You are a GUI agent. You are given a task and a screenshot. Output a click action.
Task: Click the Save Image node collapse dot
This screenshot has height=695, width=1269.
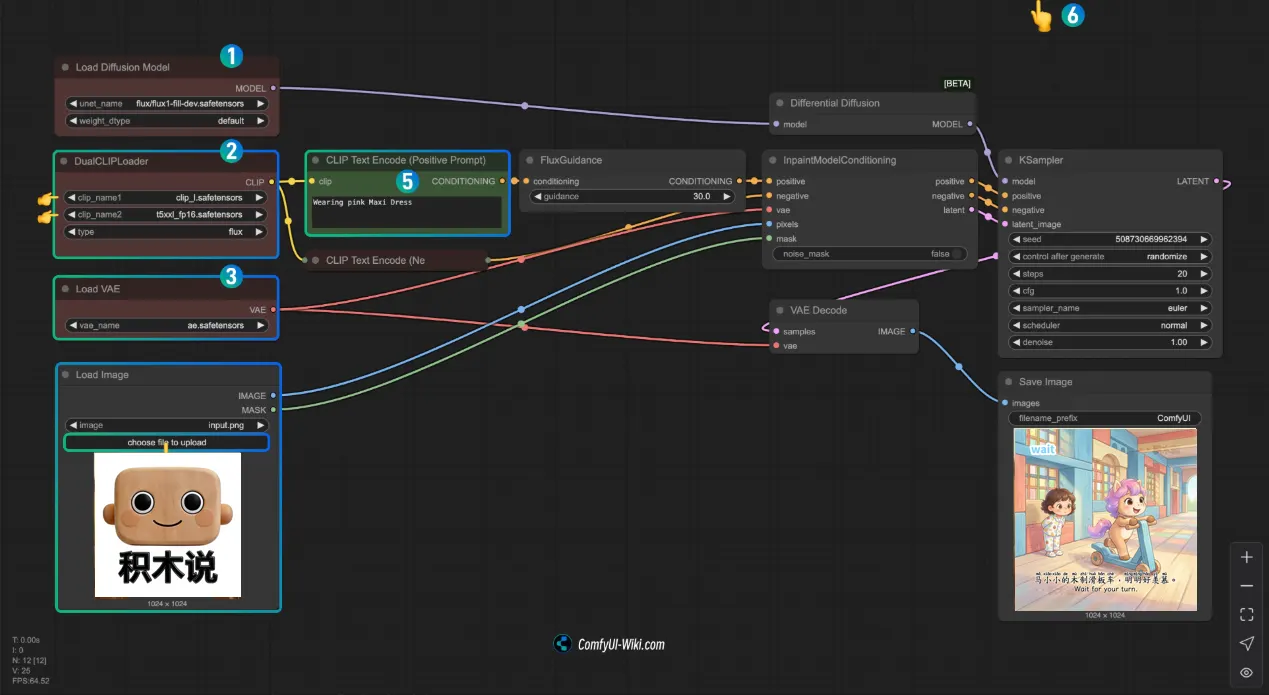tap(1008, 382)
